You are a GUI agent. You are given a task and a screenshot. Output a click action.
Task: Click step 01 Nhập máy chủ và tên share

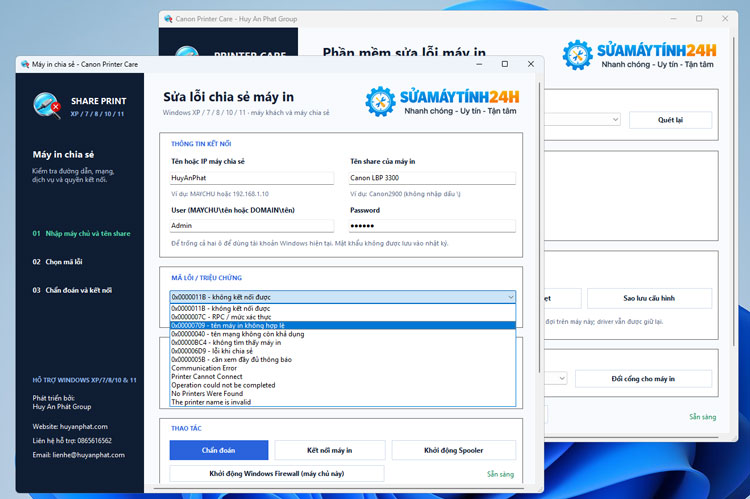tap(81, 233)
